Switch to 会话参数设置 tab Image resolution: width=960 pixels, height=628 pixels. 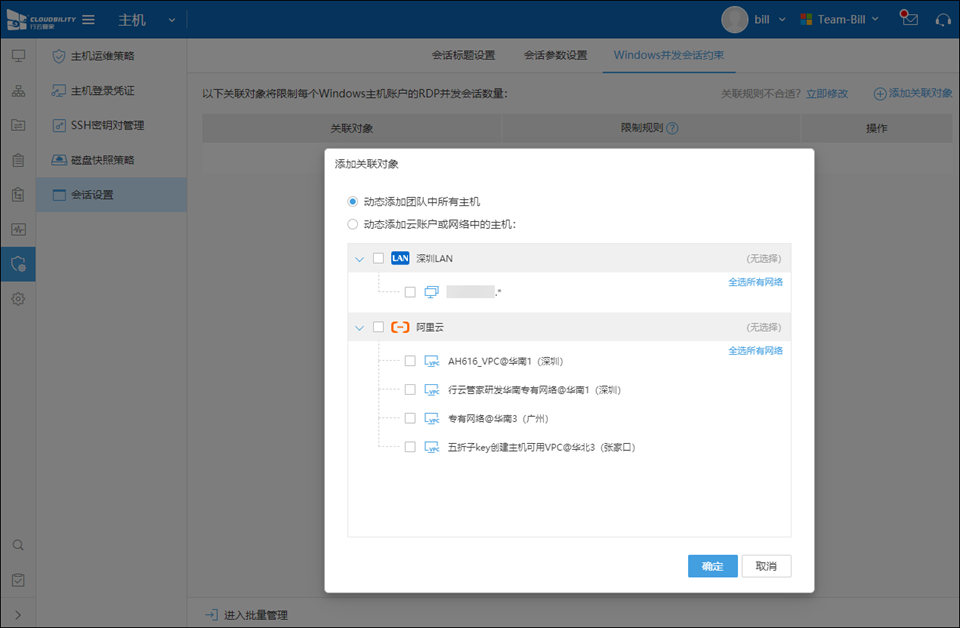(x=555, y=55)
